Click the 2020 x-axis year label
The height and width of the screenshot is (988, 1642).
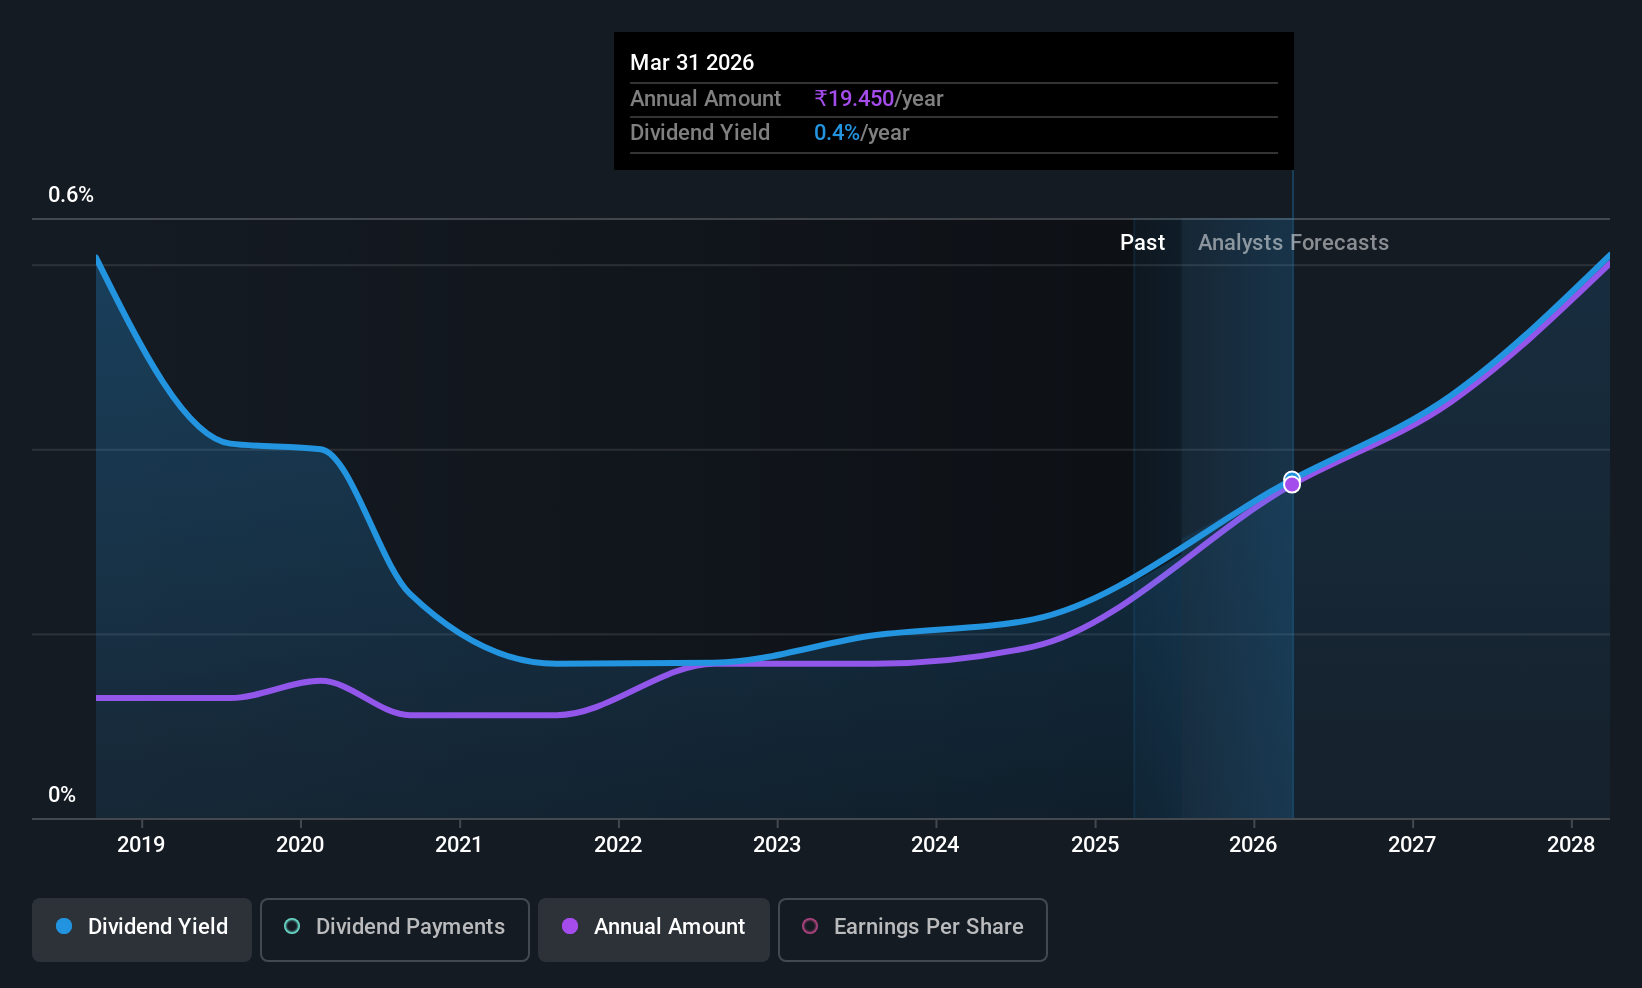point(300,844)
